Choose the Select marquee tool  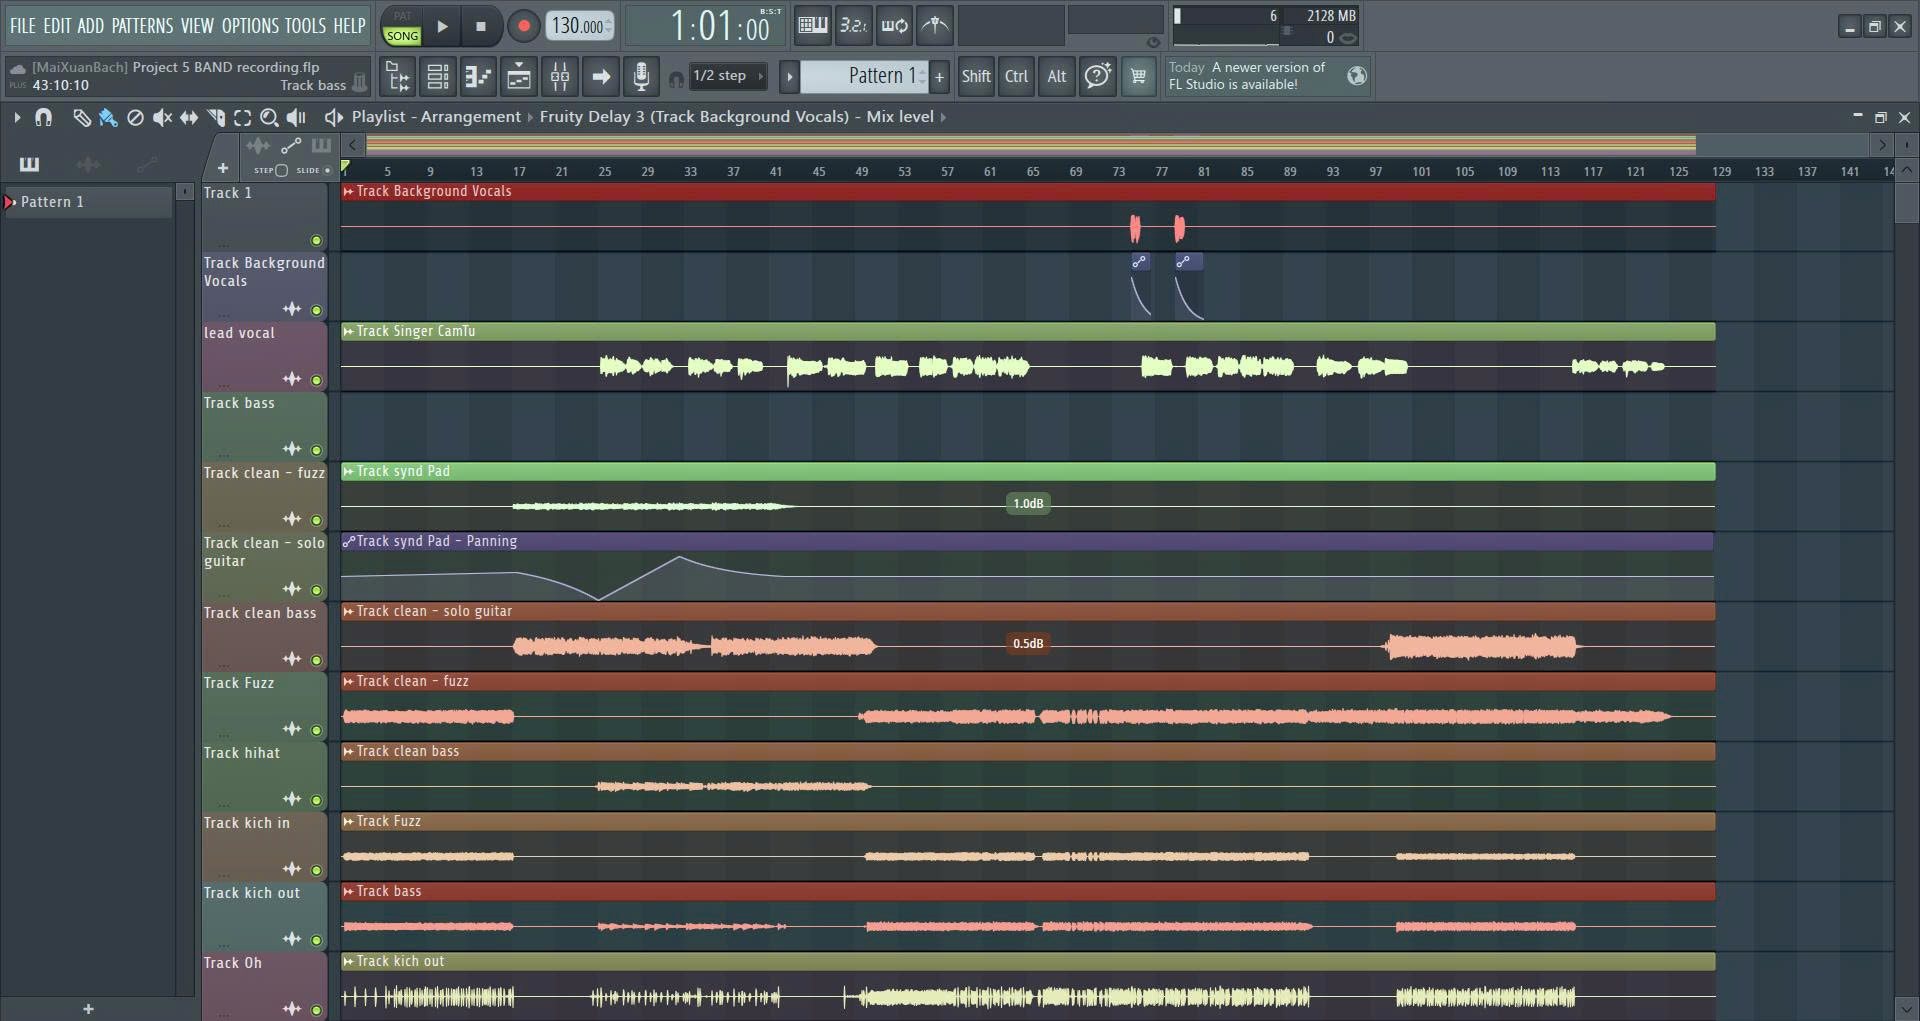coord(242,117)
